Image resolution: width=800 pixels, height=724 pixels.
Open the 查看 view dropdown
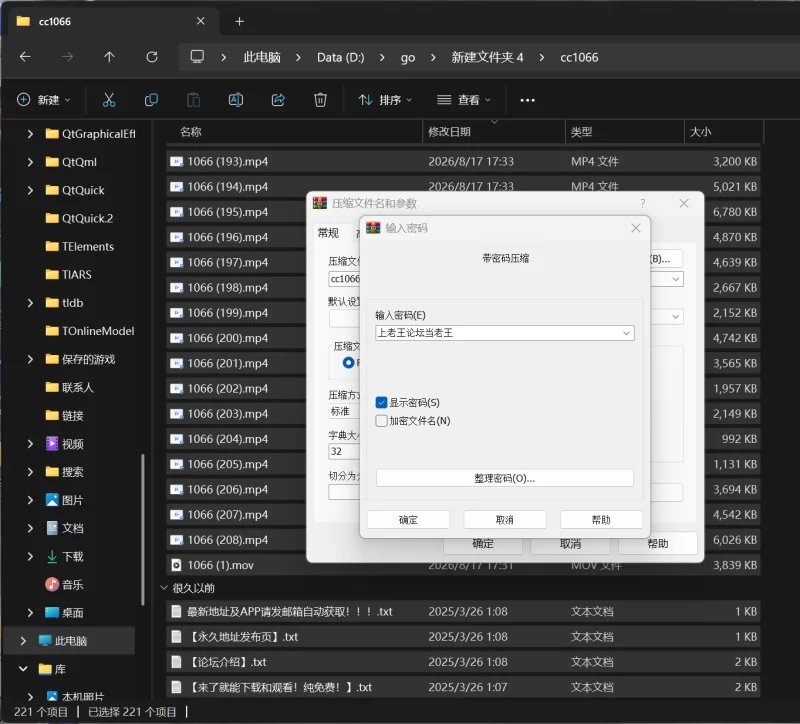coord(464,100)
